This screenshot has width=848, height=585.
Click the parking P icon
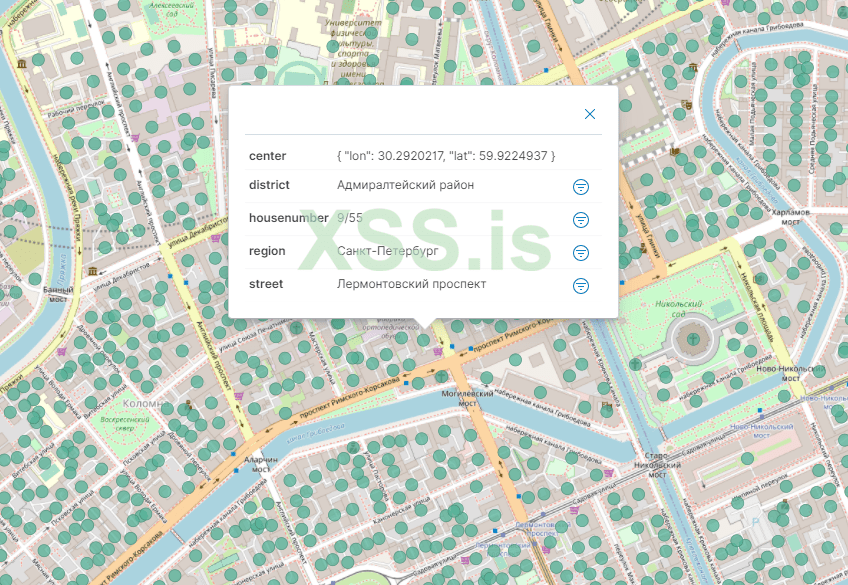756,522
